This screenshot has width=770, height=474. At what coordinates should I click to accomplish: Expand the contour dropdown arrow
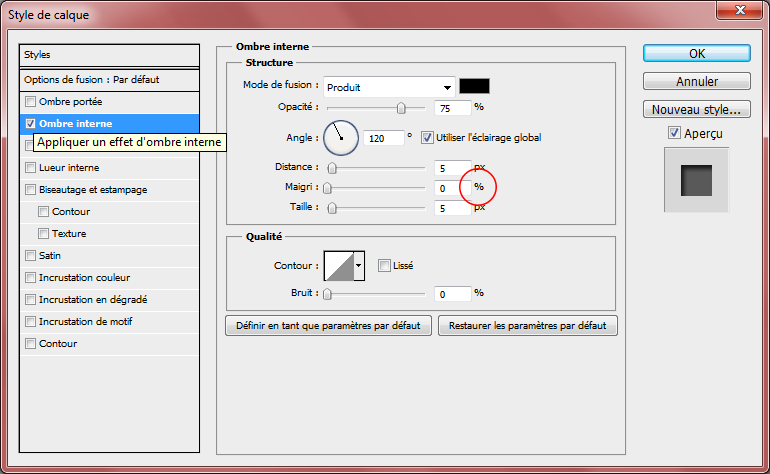tap(359, 265)
